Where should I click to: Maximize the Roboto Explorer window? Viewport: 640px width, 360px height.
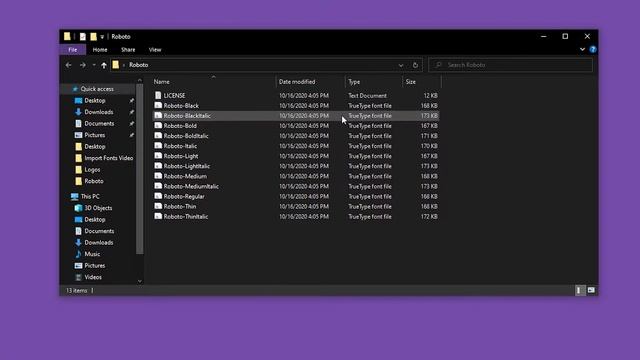tap(565, 36)
